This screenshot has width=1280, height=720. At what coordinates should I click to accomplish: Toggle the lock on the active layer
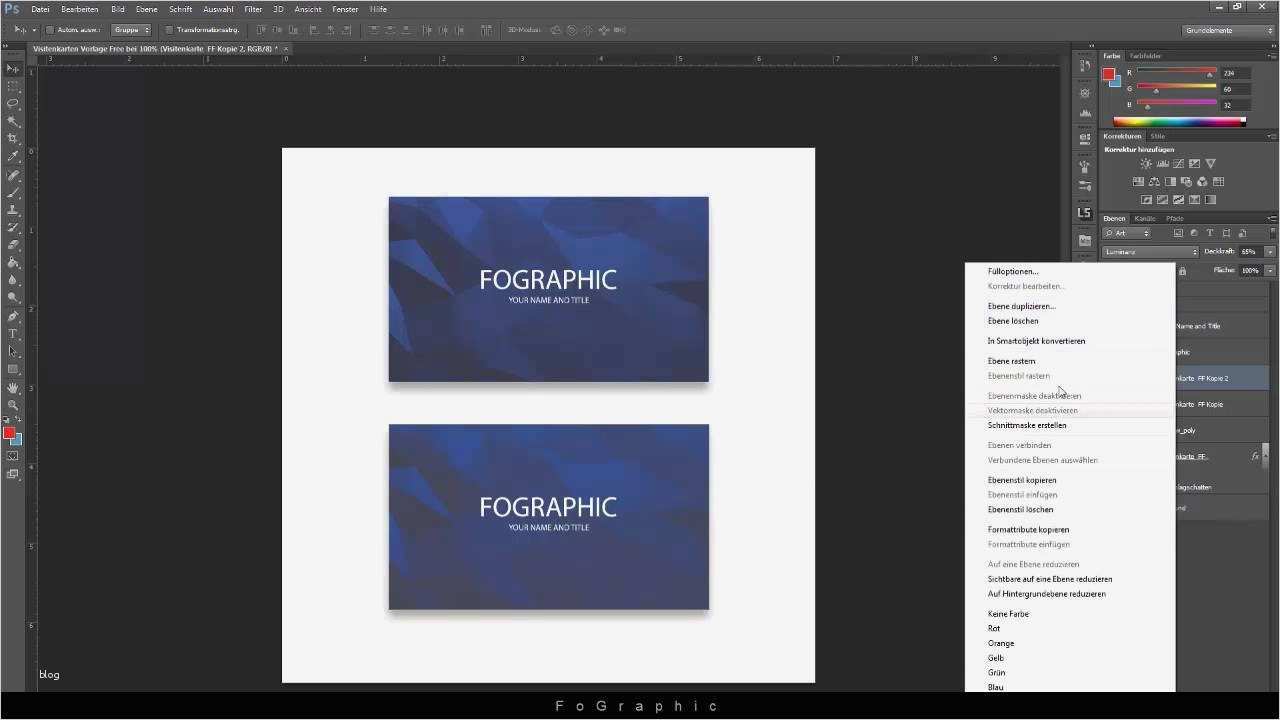pos(1183,270)
